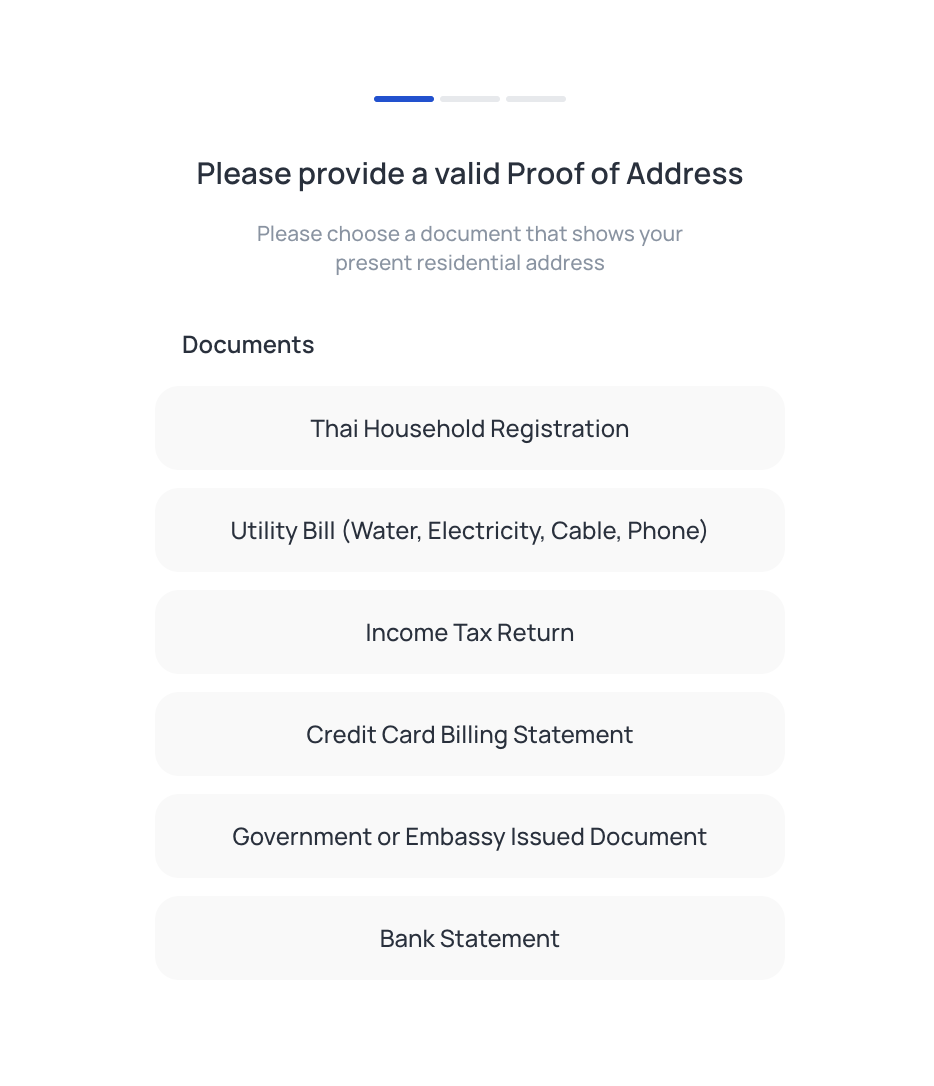Pick Credit Card Billing Statement
The height and width of the screenshot is (1086, 934).
[x=469, y=734]
